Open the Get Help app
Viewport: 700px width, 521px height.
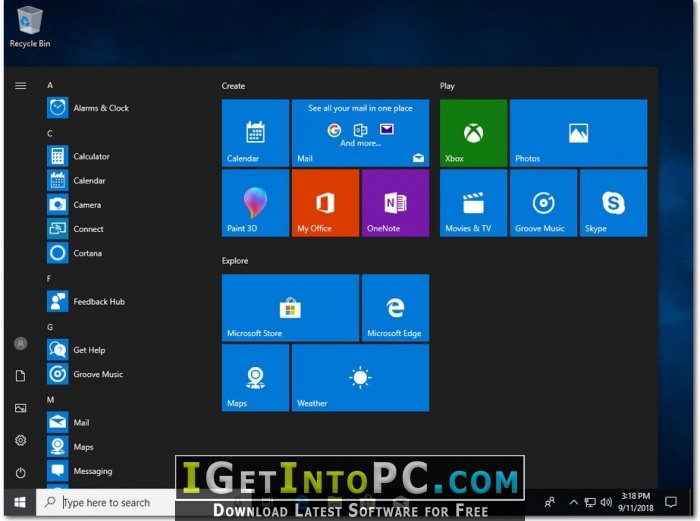coord(77,350)
